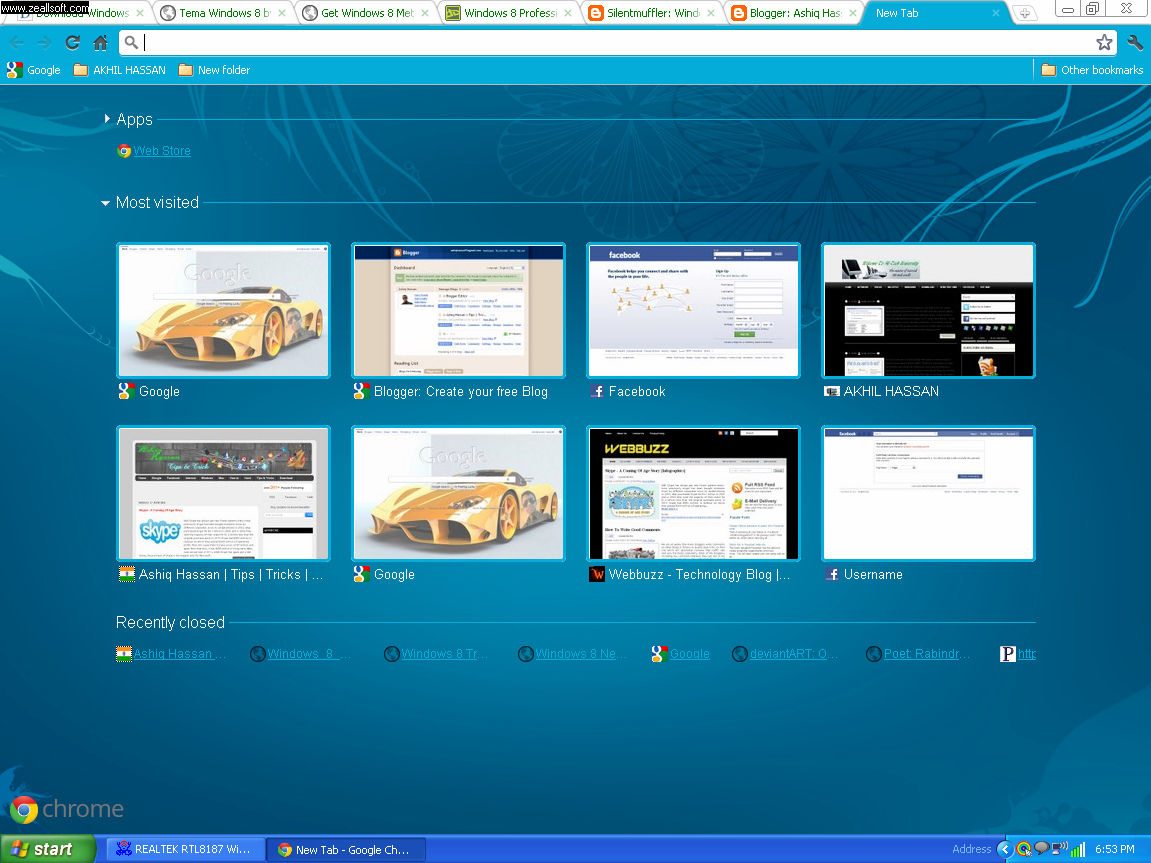The image size is (1151, 863).
Task: Click the Facebook favicon under the Facebook thumbnail
Action: (x=597, y=391)
